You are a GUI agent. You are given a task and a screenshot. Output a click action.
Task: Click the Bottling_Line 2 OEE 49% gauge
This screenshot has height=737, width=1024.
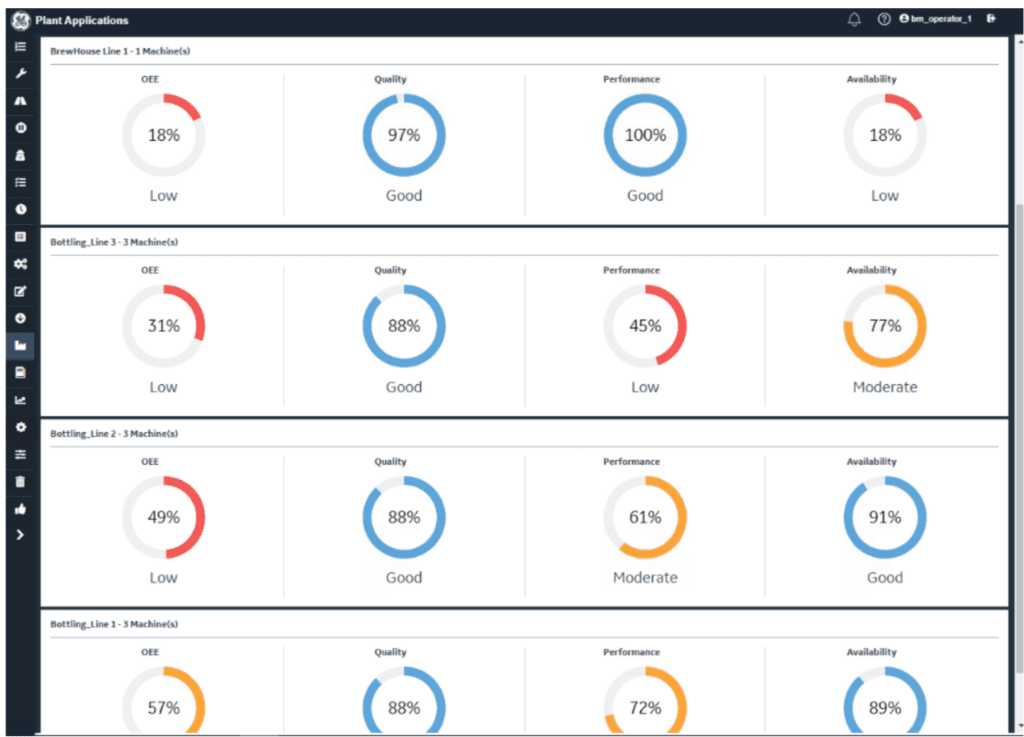(164, 517)
